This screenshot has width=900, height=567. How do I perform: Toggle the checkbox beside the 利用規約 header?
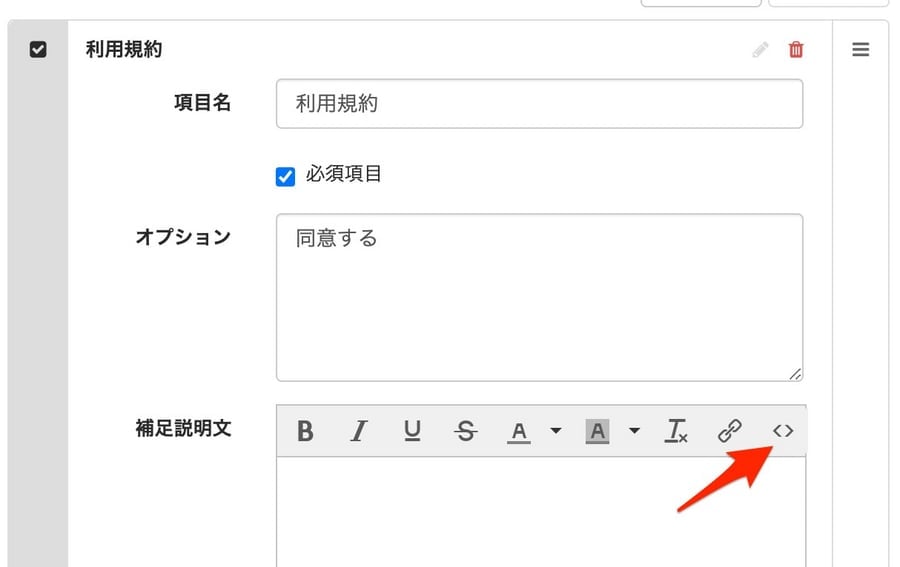click(x=38, y=50)
